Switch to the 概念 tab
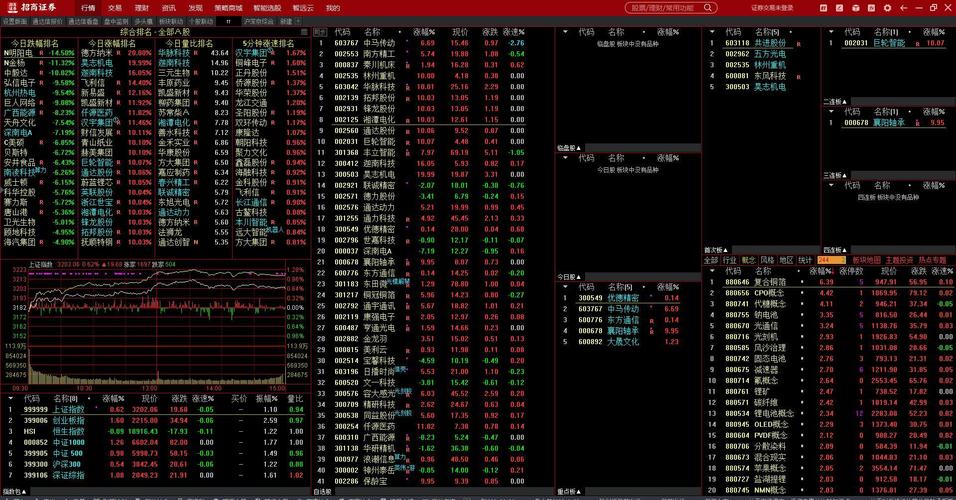The image size is (956, 500). coord(748,259)
